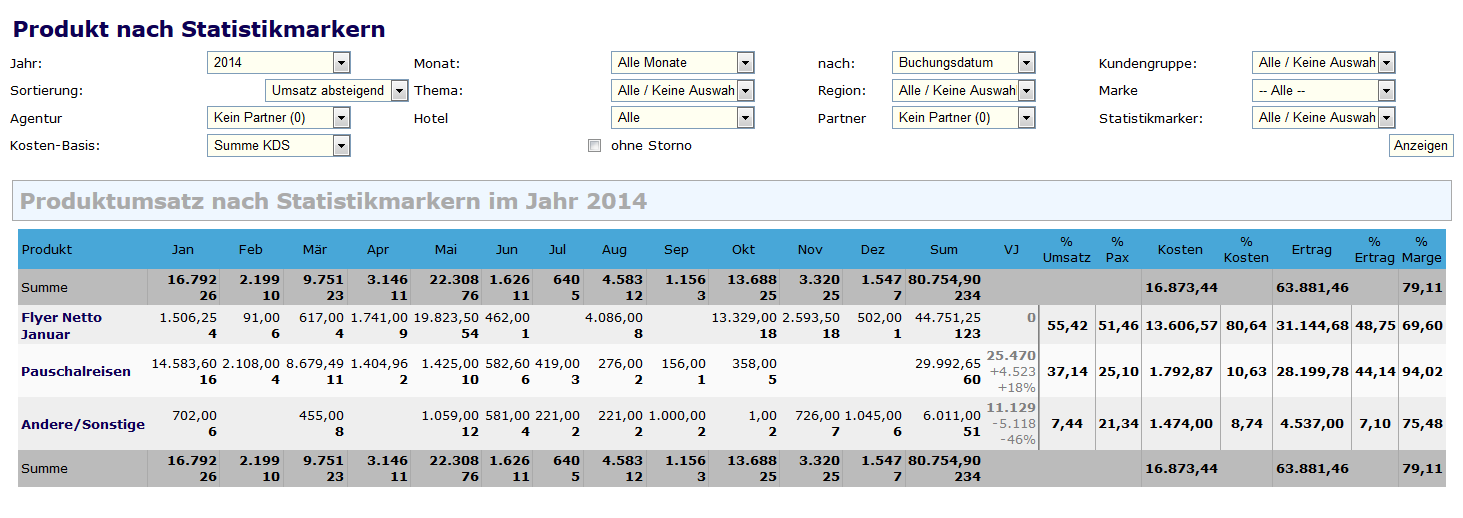Open the 'Flyer Netto Januar' product link
Viewport: 1463px width, 518px height.
click(62, 325)
